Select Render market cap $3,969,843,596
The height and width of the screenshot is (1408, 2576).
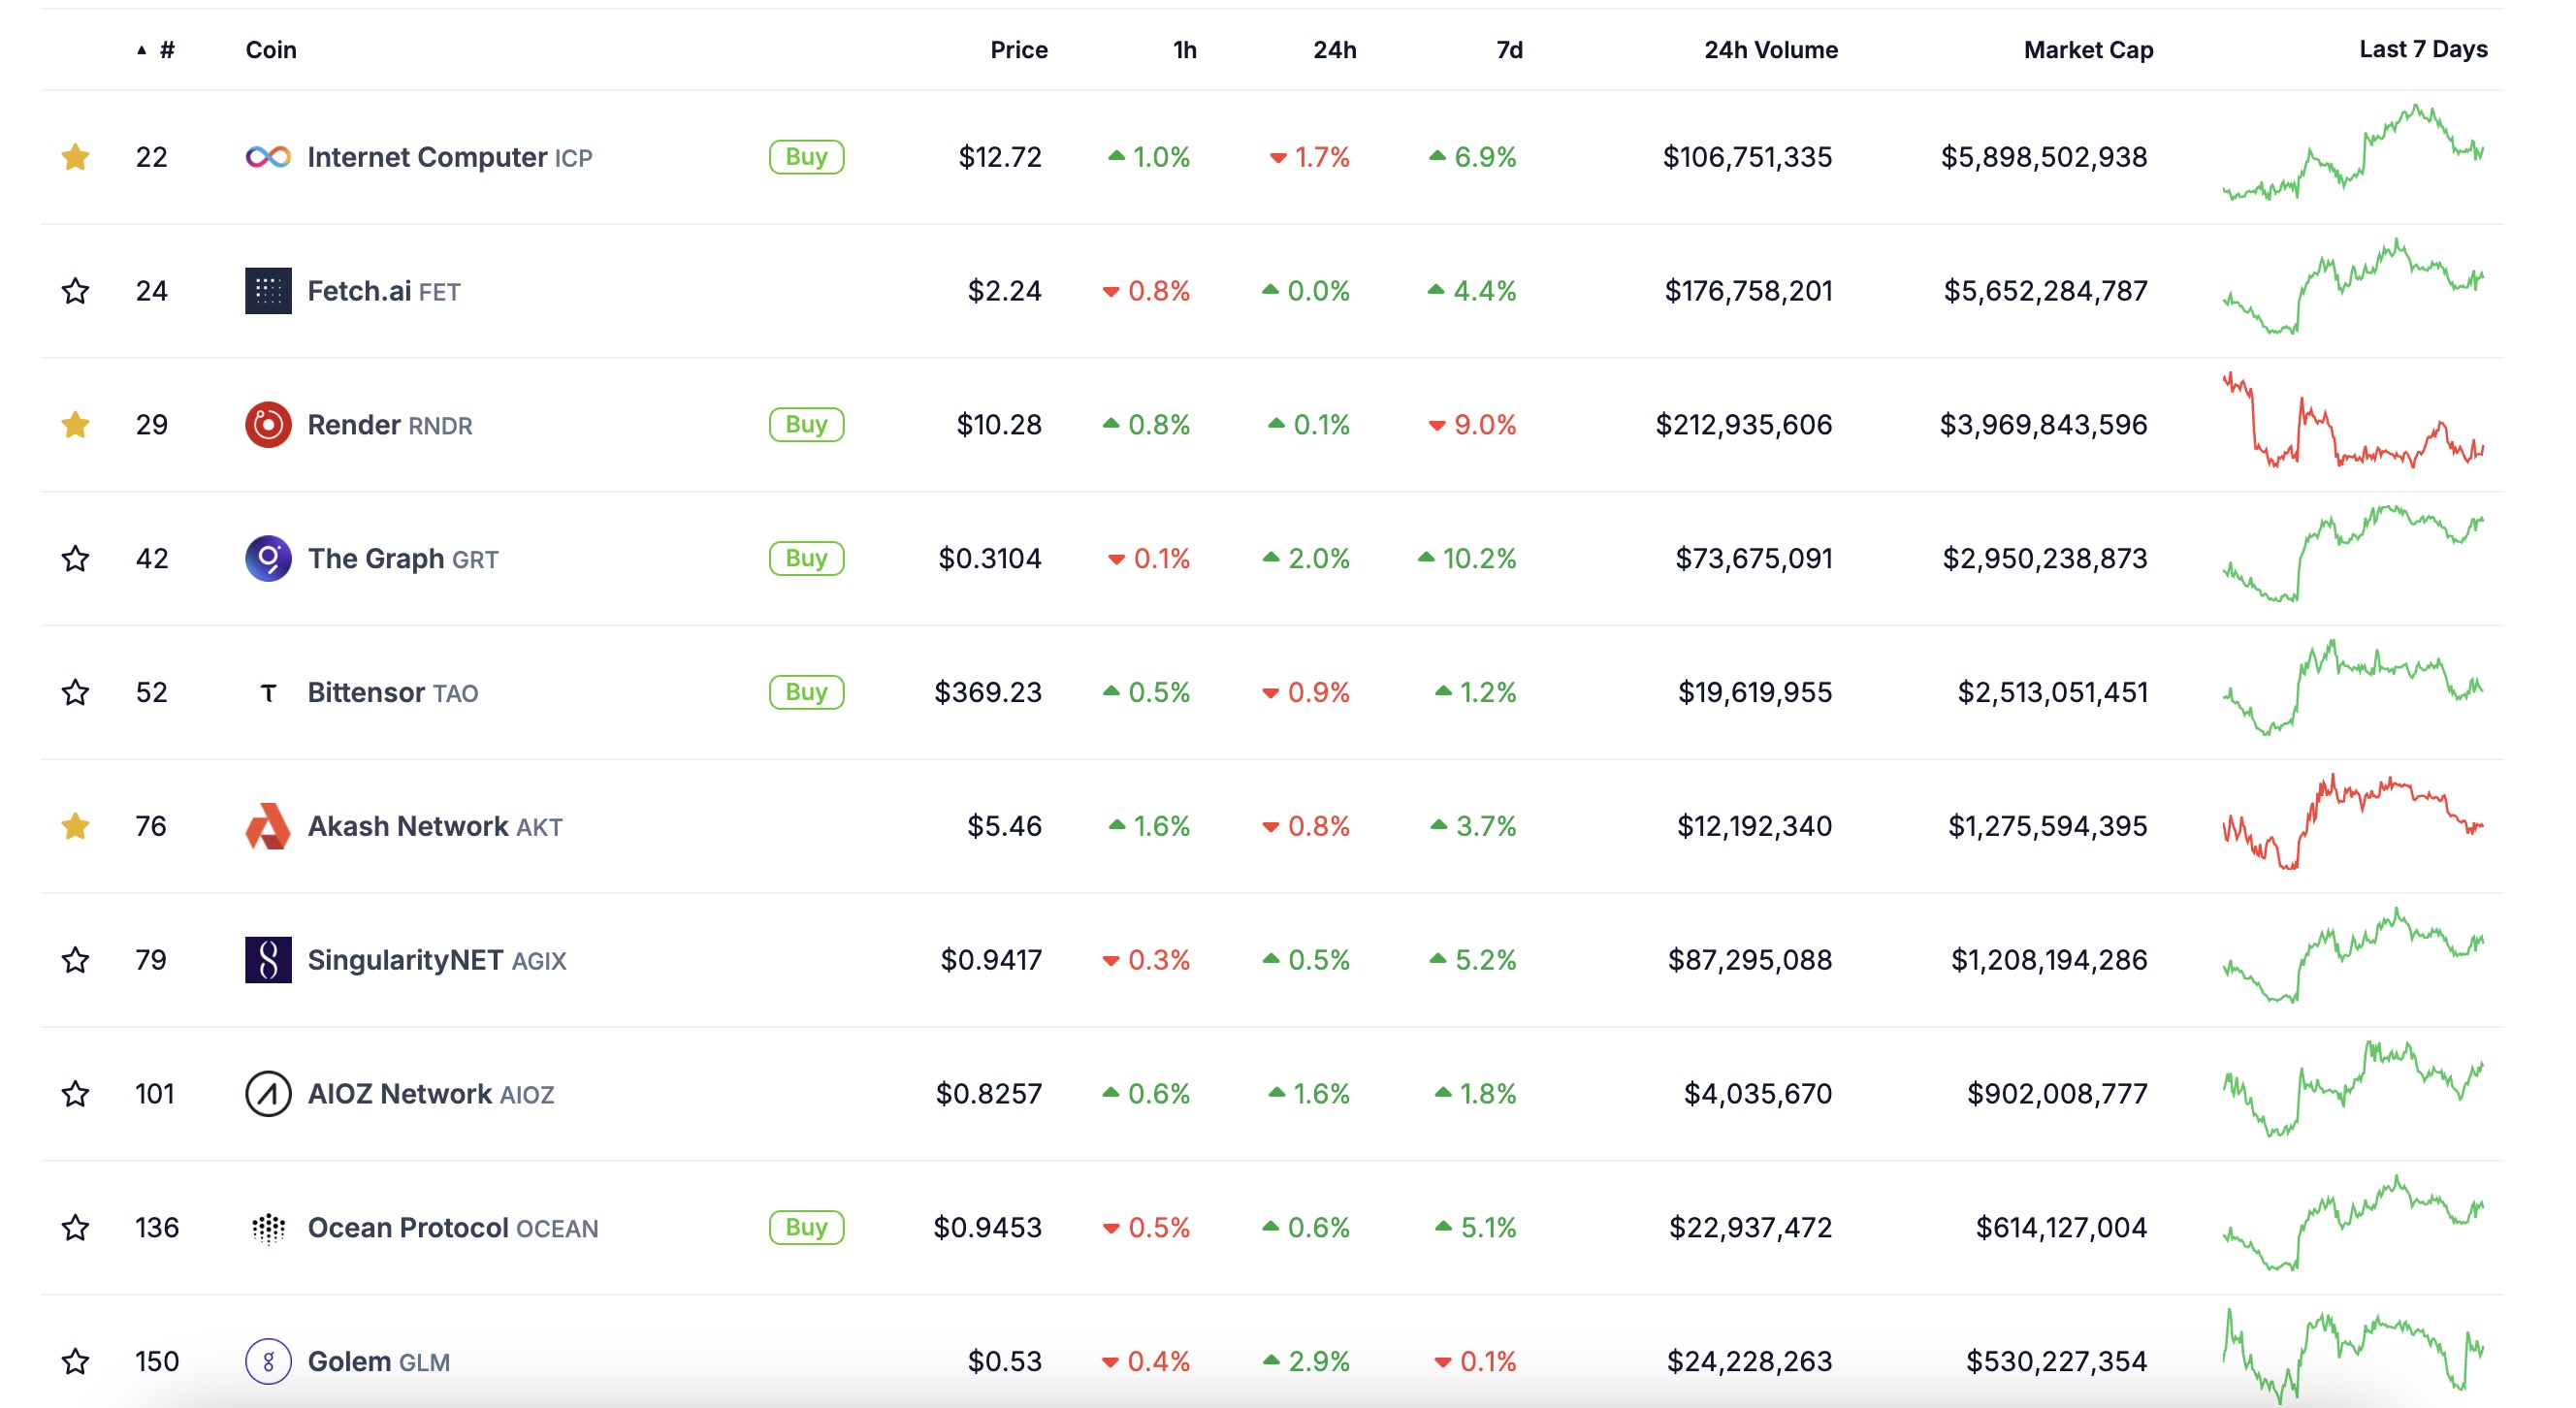click(2043, 425)
